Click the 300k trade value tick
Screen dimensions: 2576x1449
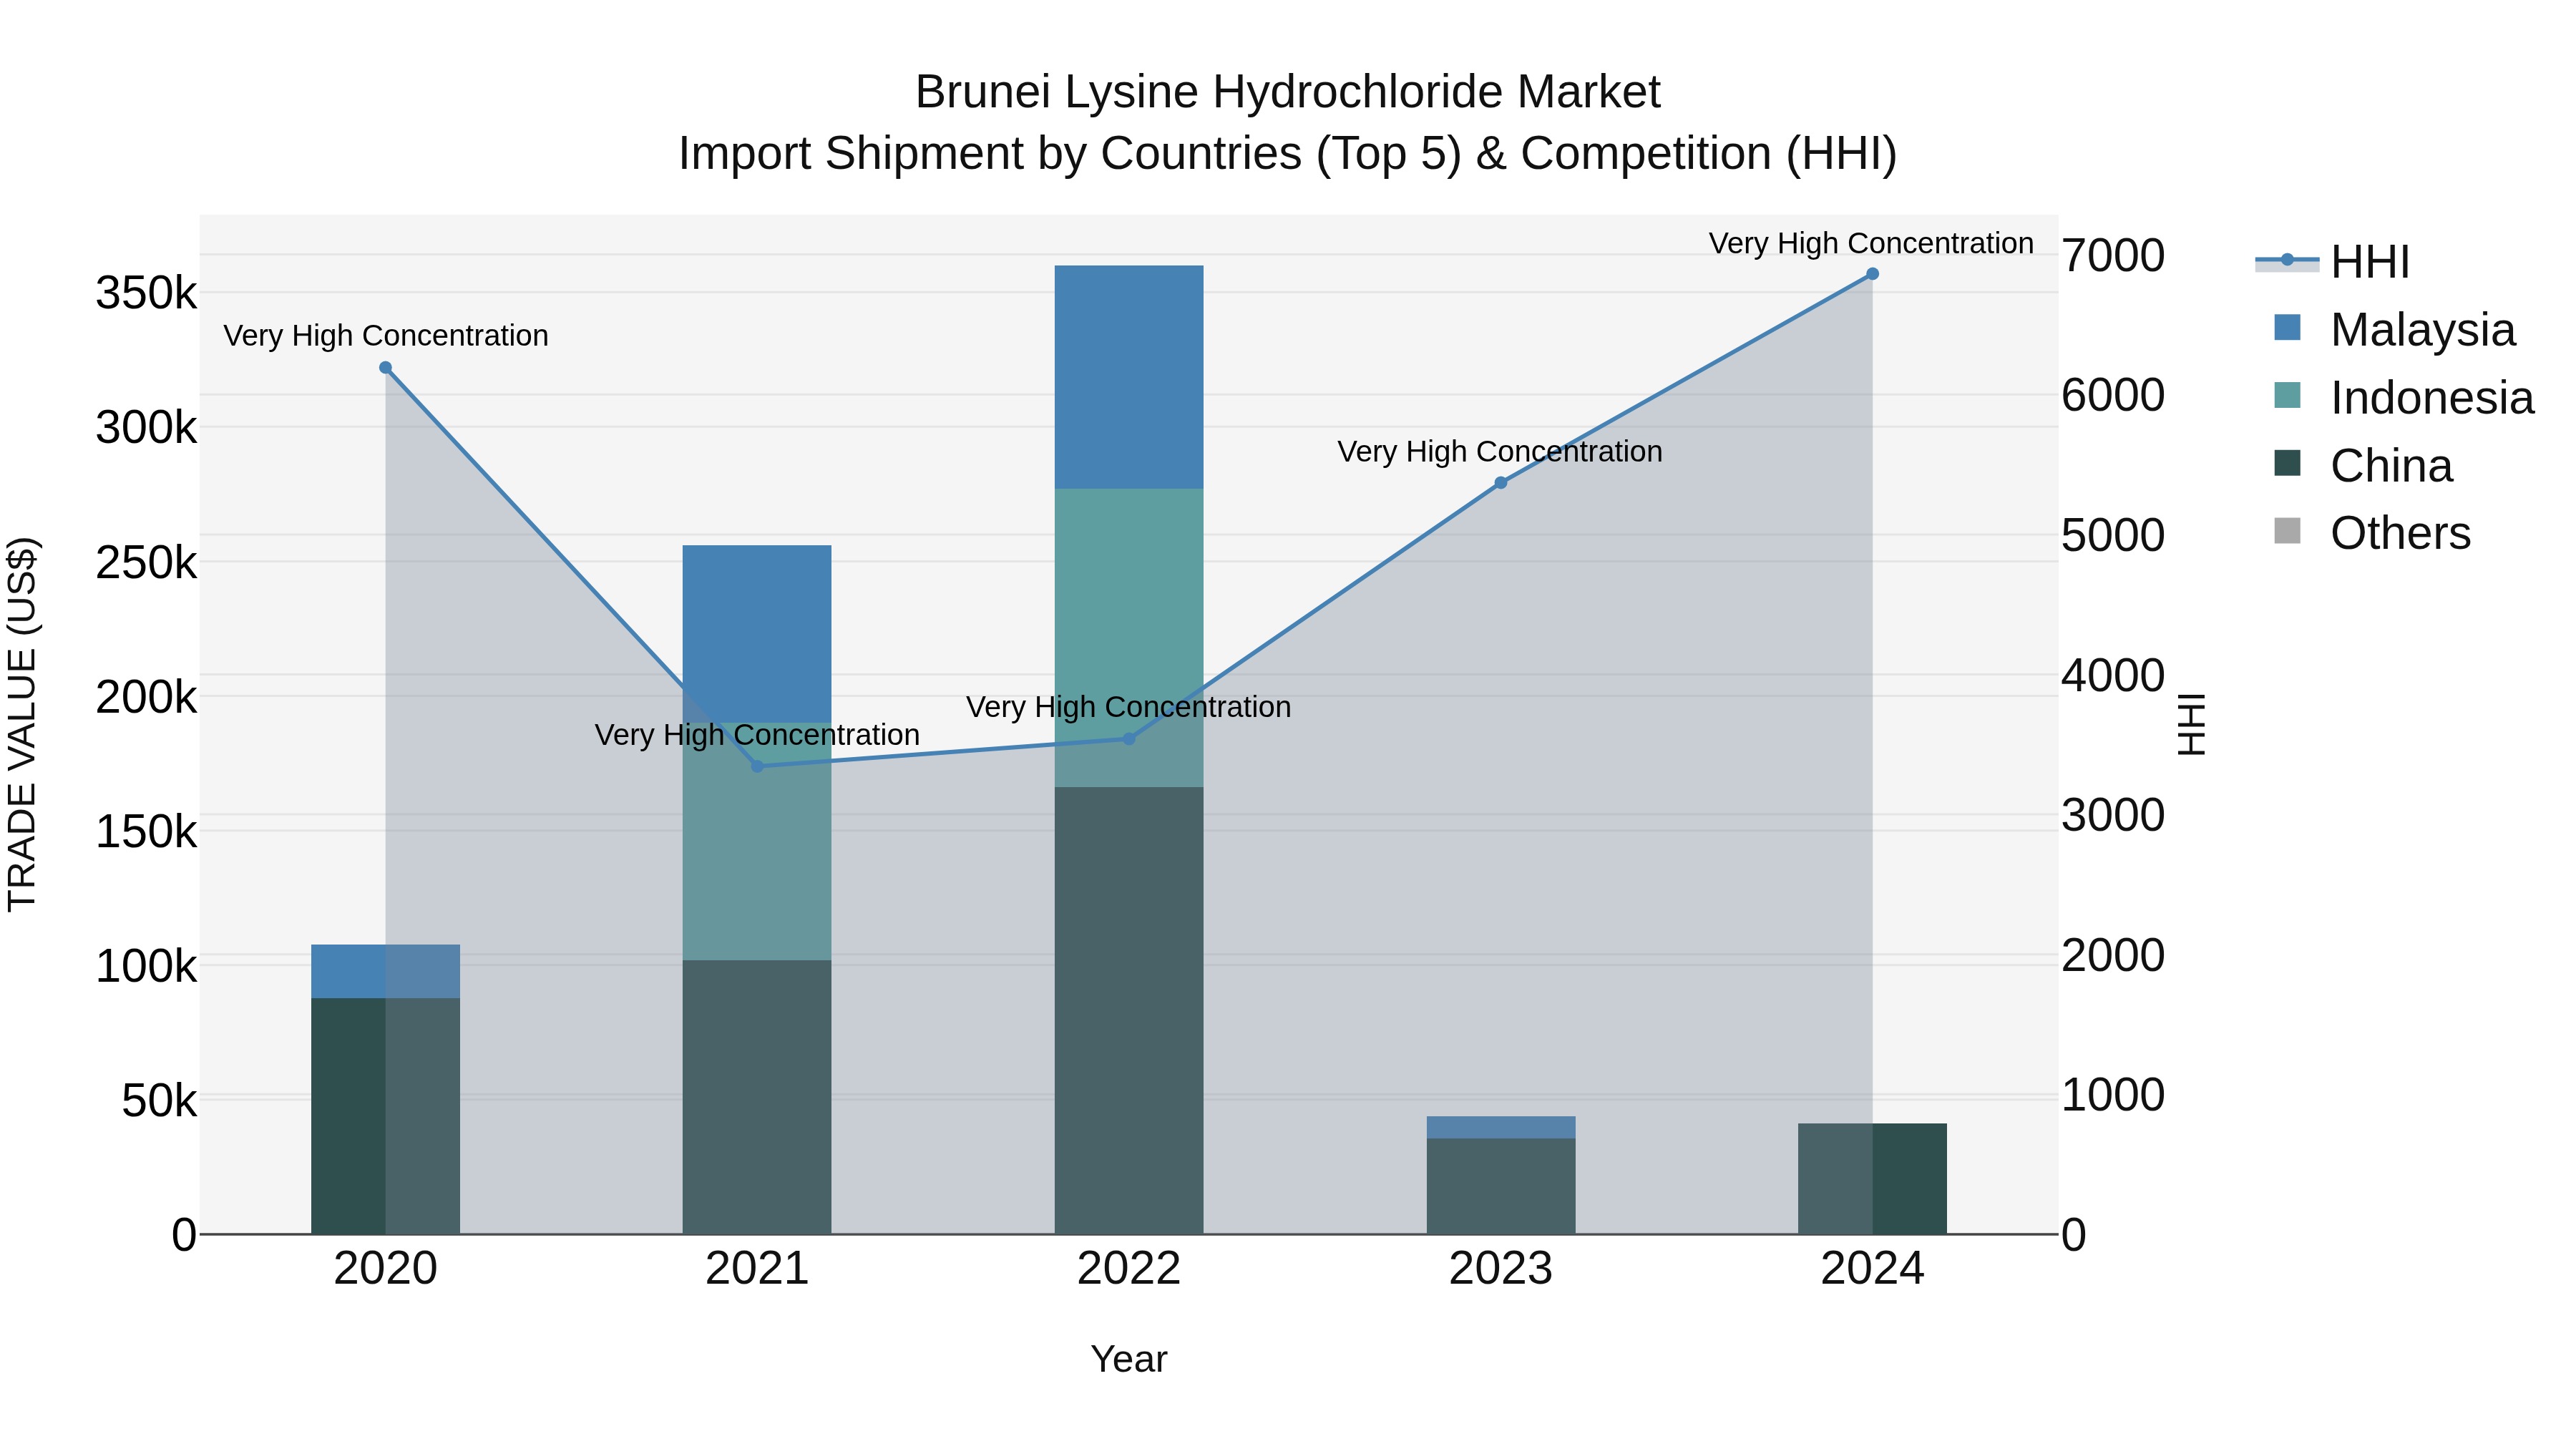point(147,428)
